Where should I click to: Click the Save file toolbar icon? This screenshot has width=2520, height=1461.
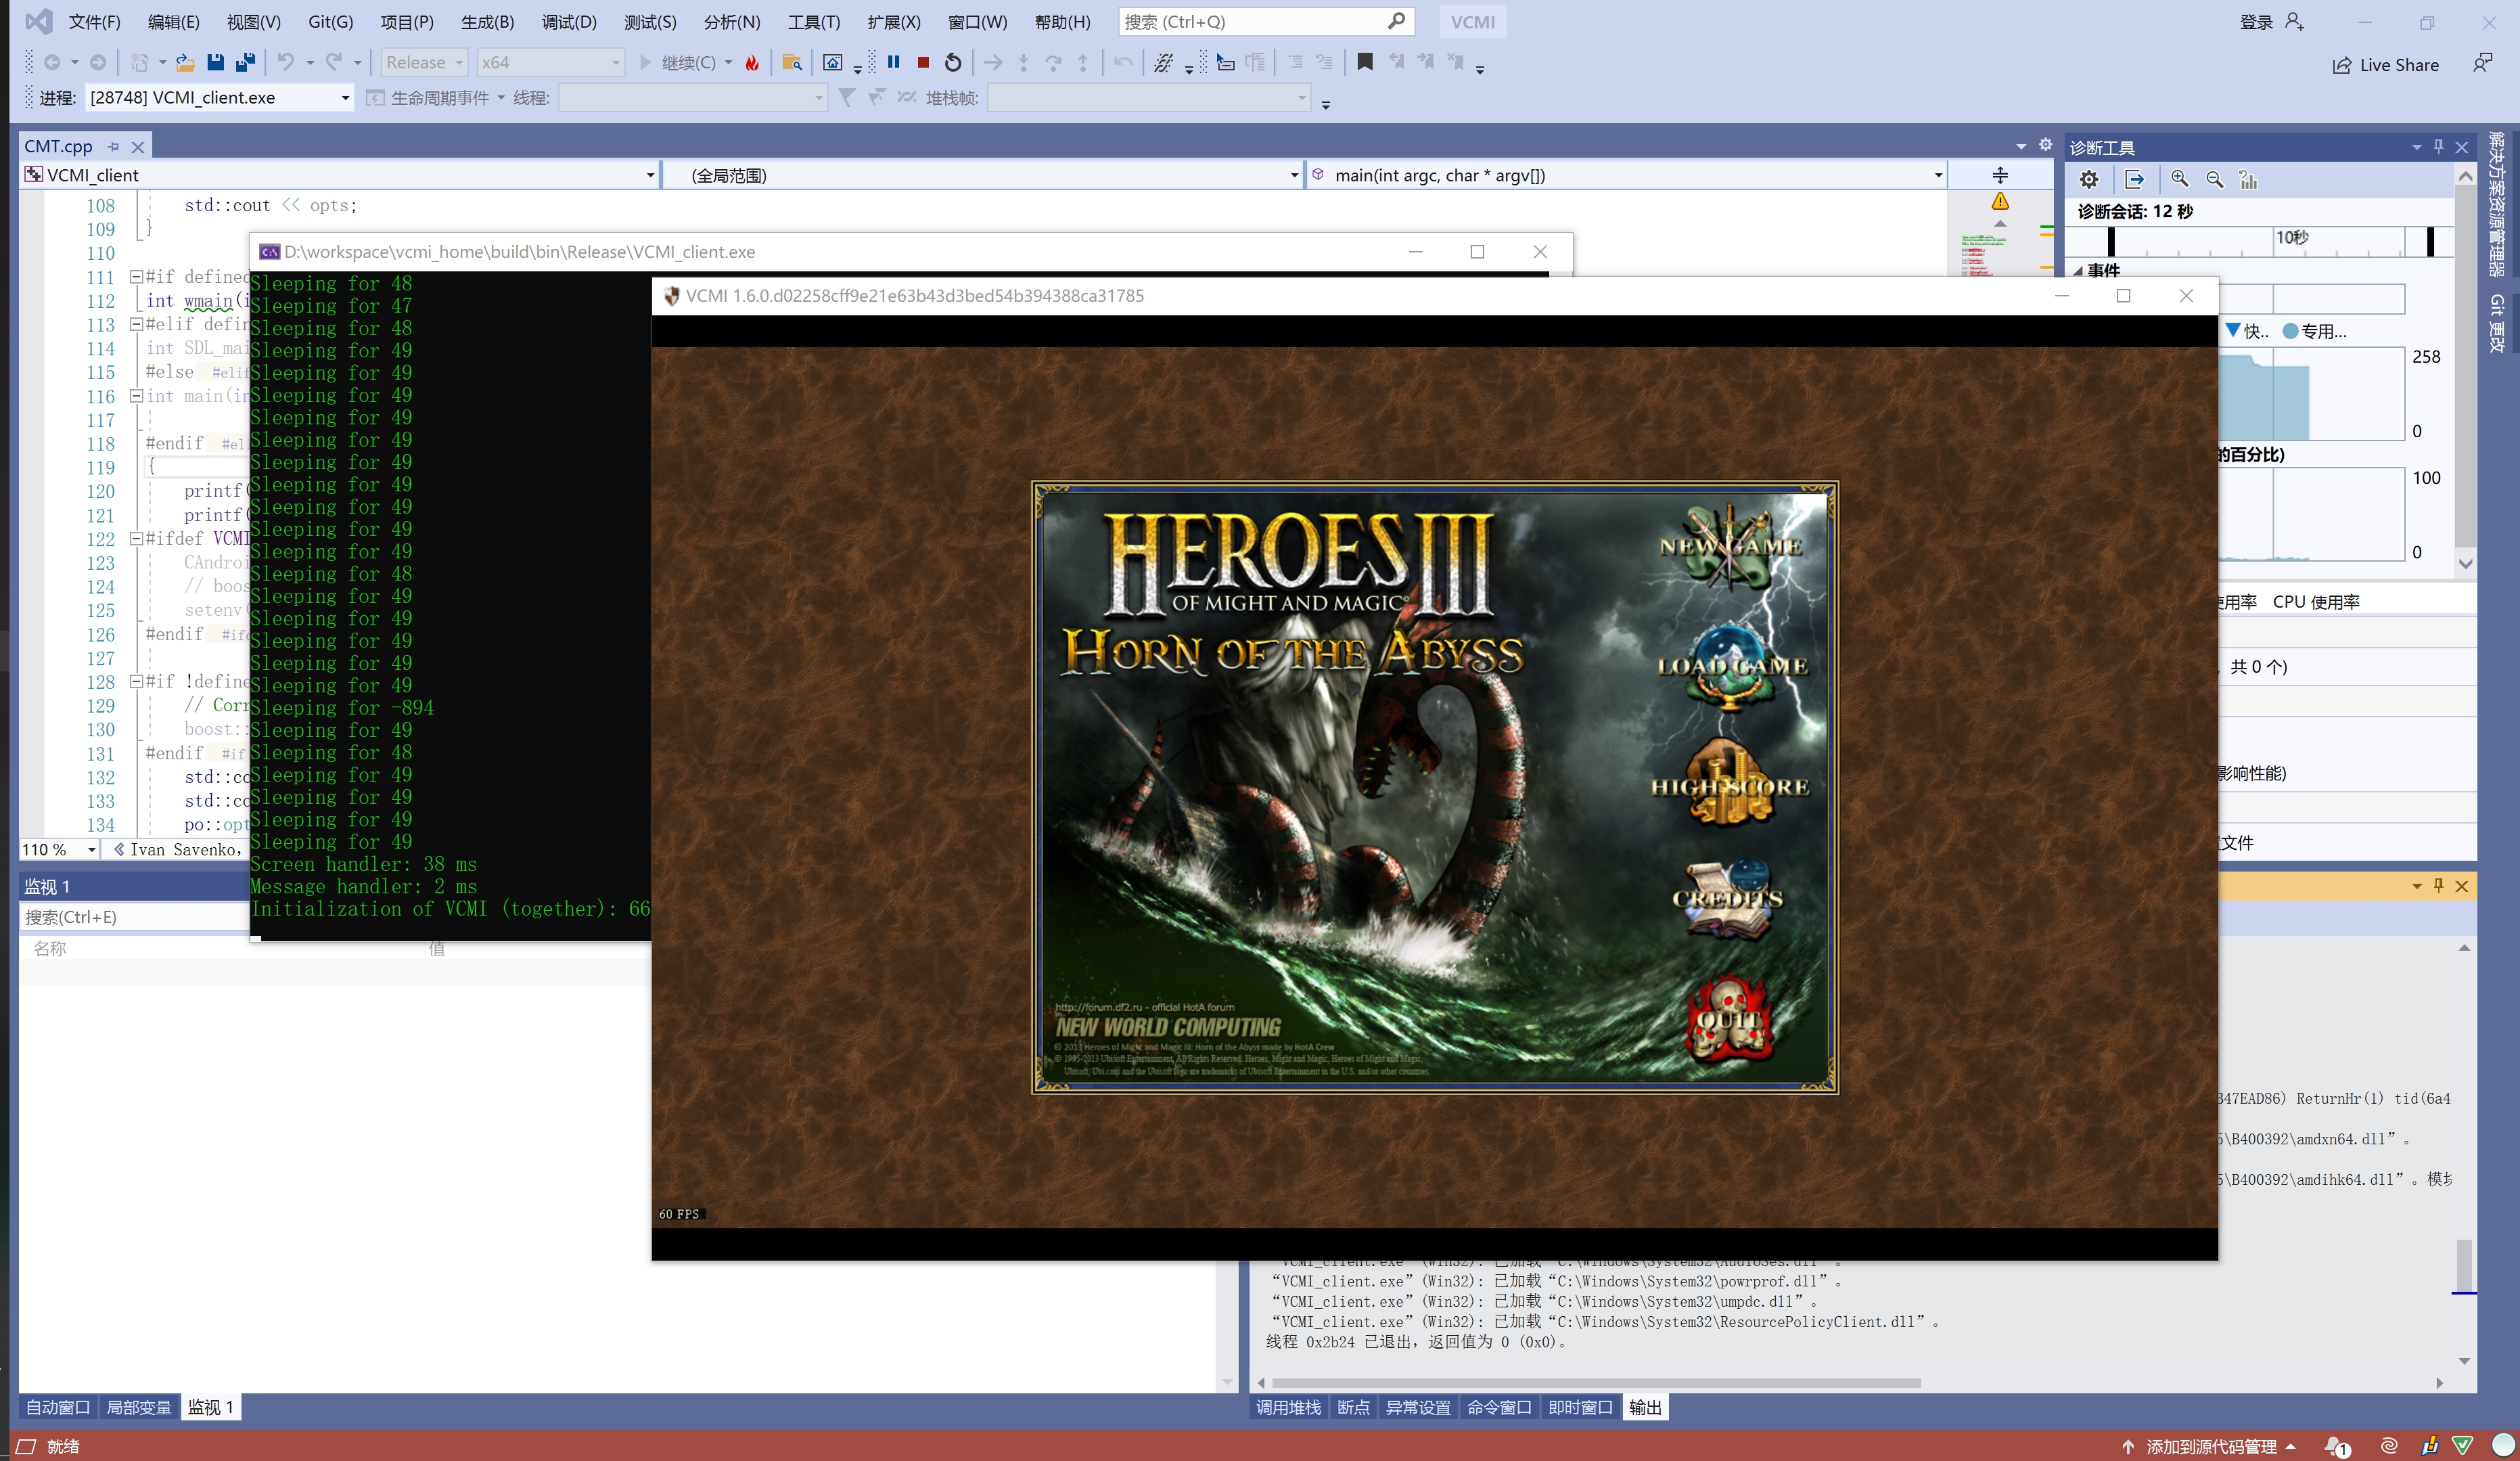(x=215, y=62)
